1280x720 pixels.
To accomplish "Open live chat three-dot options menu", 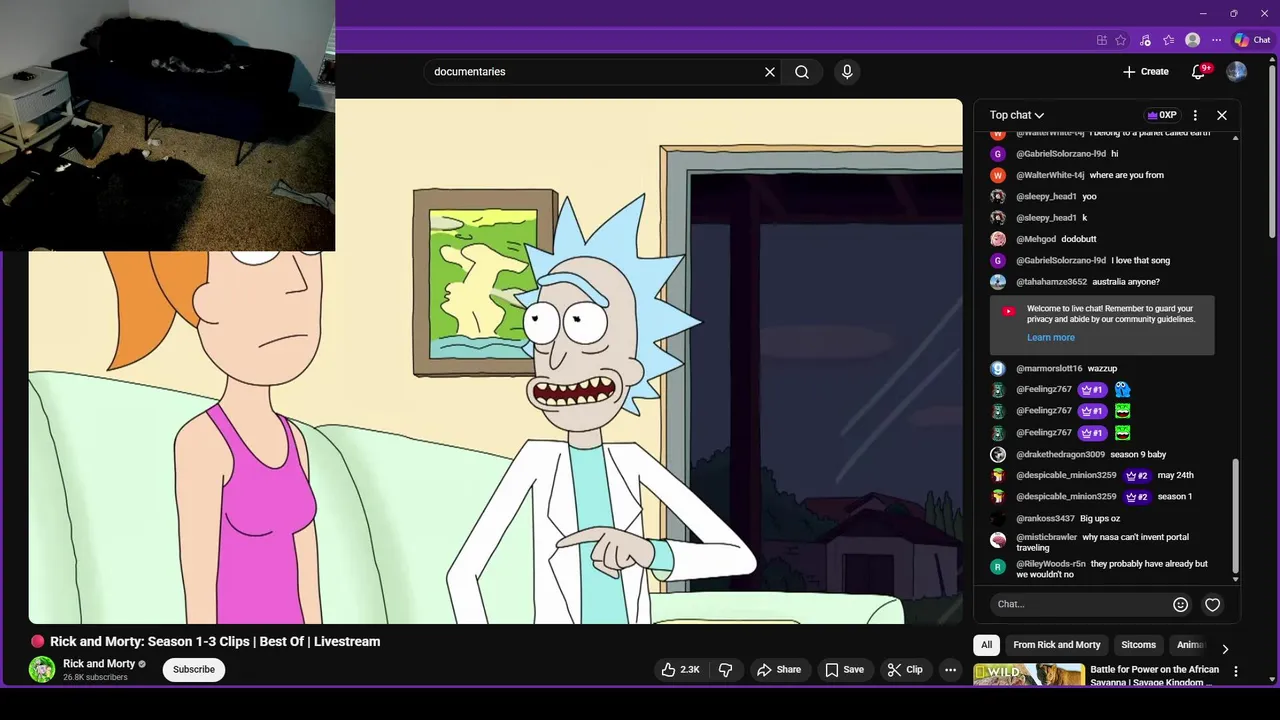I will [1195, 115].
